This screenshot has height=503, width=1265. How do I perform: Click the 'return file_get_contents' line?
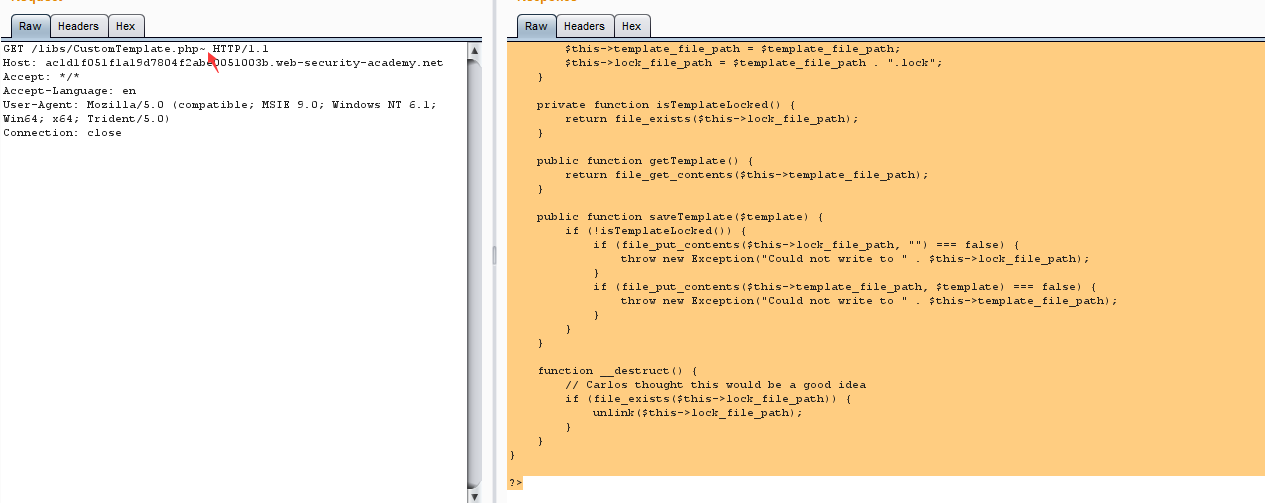(x=747, y=175)
